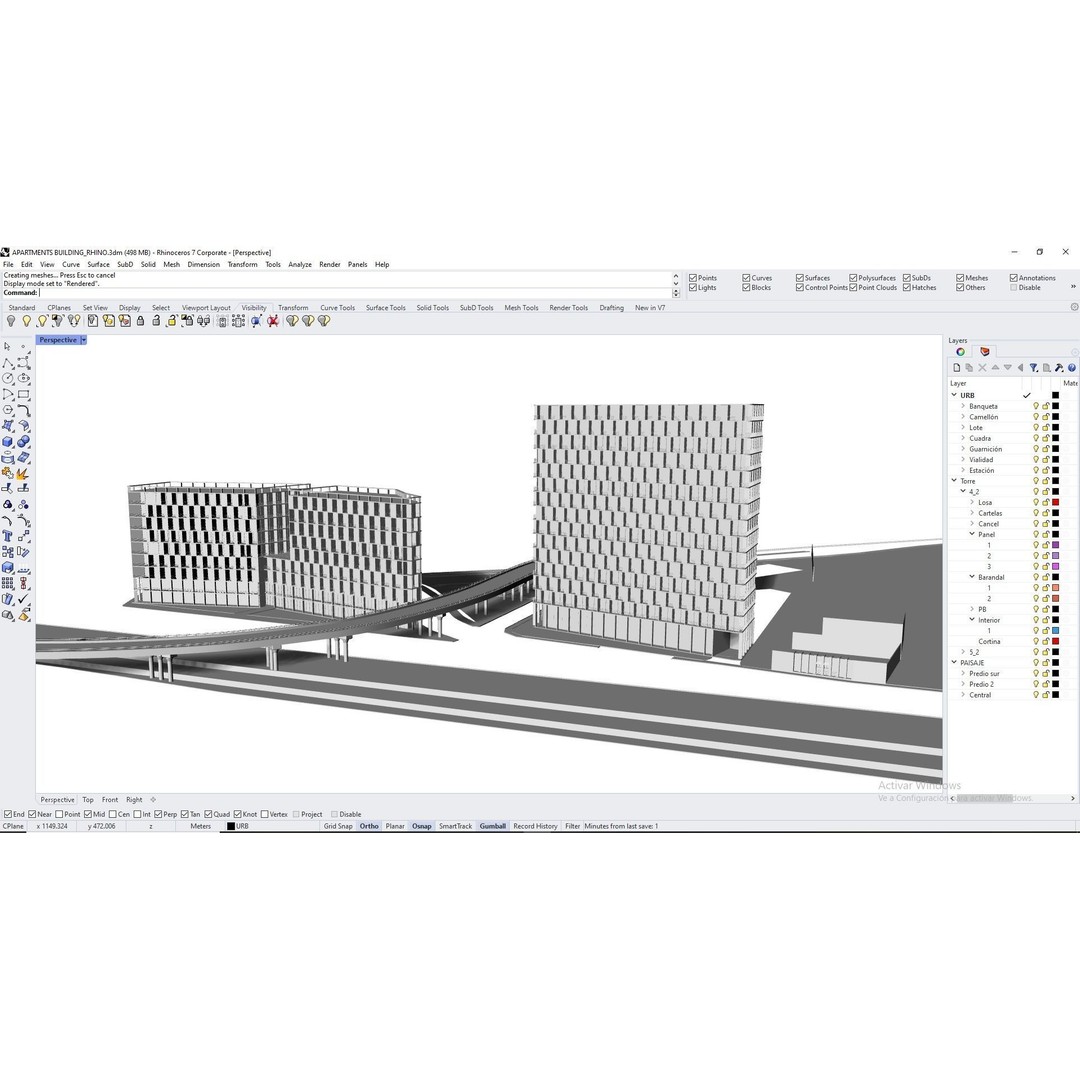Expand the 5_2 layer
Image resolution: width=1080 pixels, height=1080 pixels.
tap(963, 652)
